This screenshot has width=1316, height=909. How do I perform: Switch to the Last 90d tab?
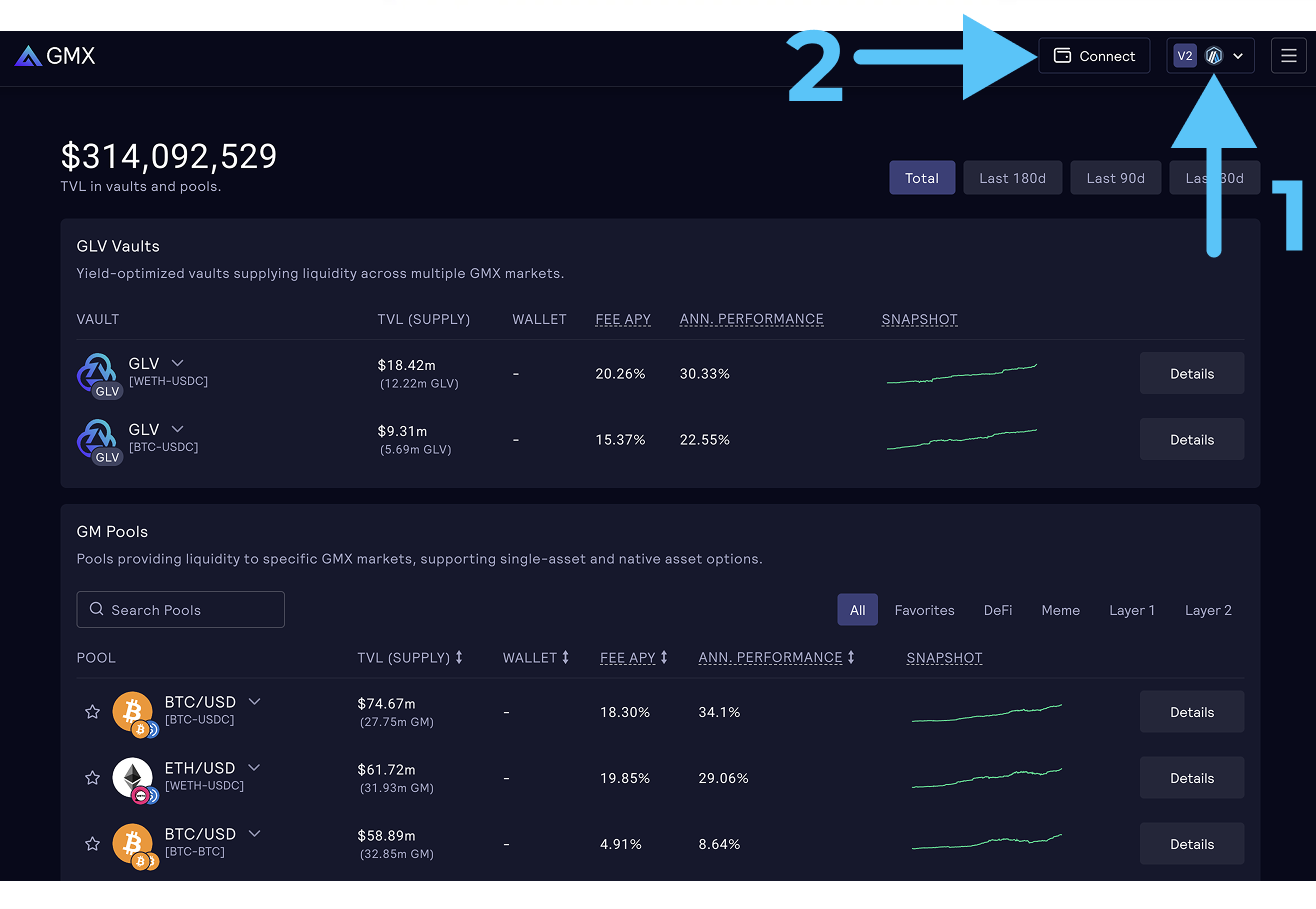point(1115,178)
